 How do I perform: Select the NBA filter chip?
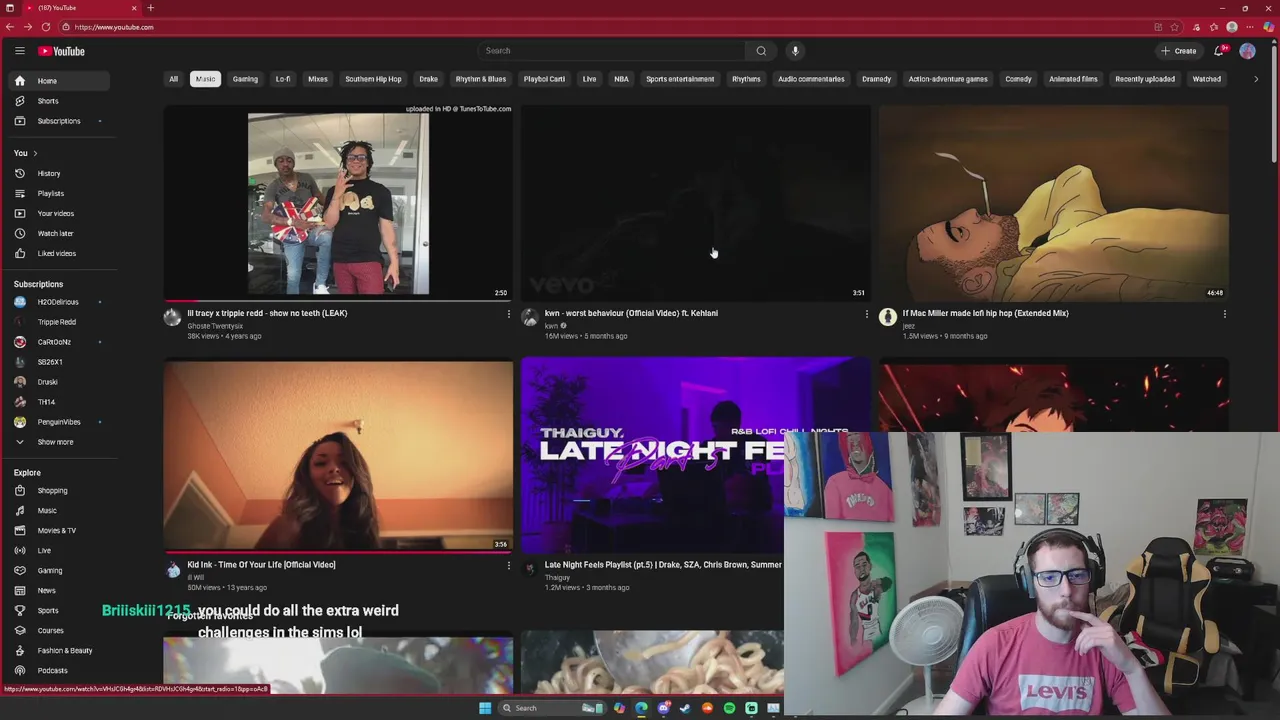pyautogui.click(x=621, y=79)
